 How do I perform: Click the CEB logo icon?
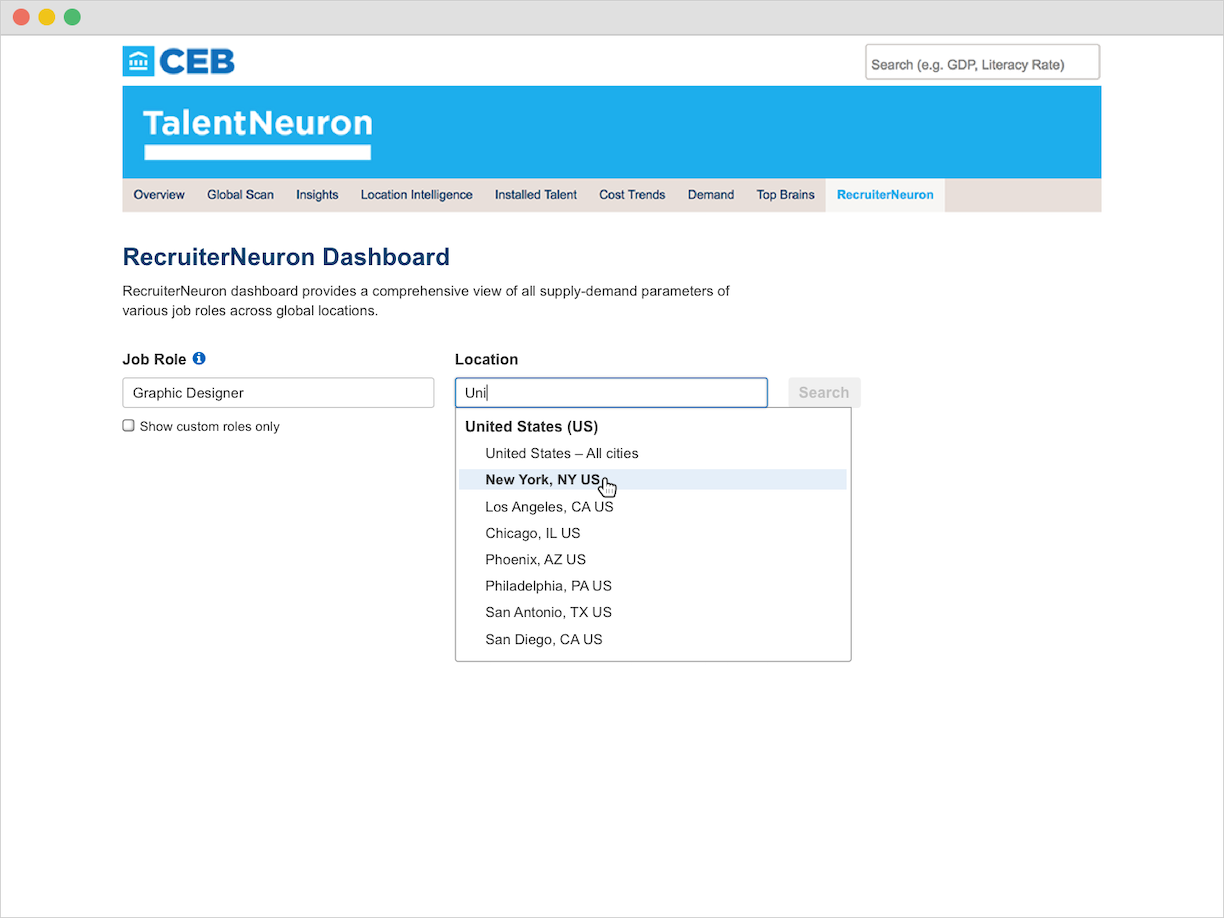click(x=138, y=61)
